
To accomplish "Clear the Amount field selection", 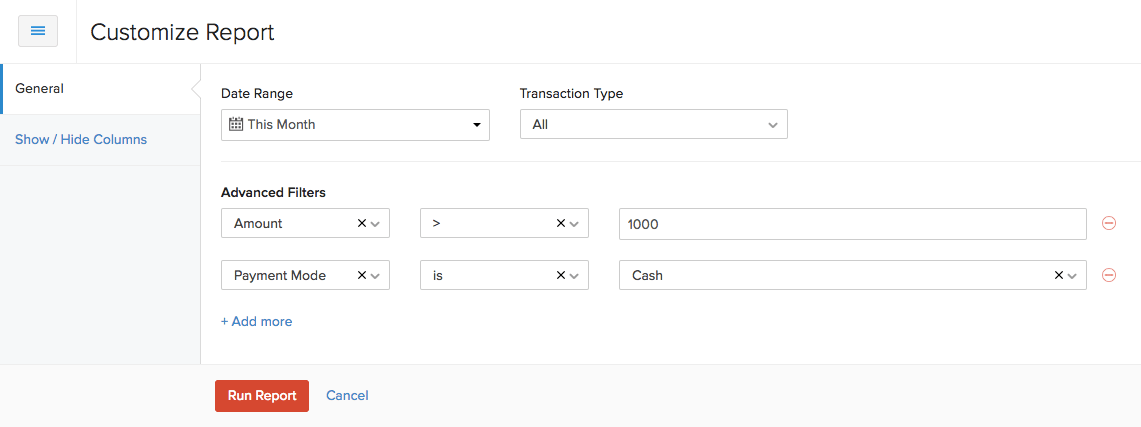I will [362, 224].
